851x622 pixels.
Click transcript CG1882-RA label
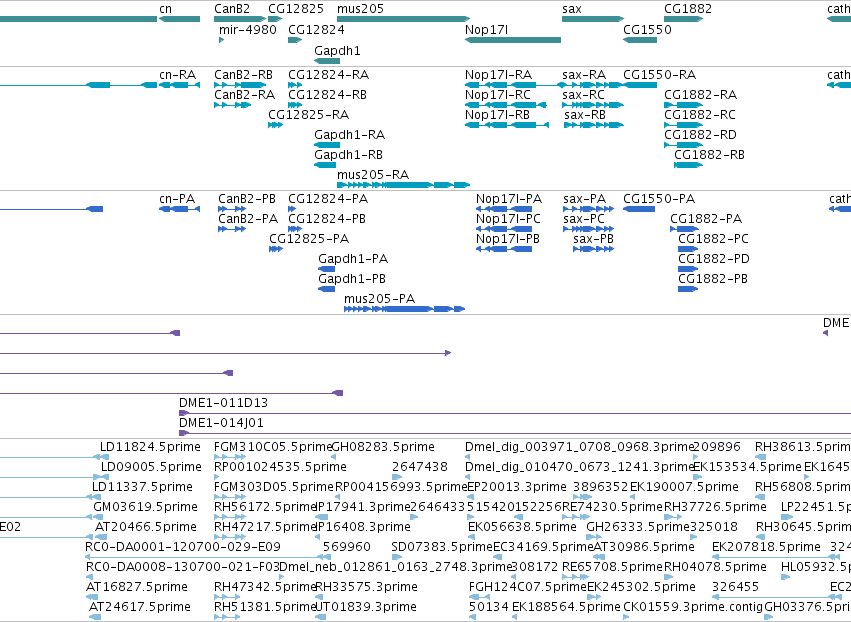[x=701, y=94]
